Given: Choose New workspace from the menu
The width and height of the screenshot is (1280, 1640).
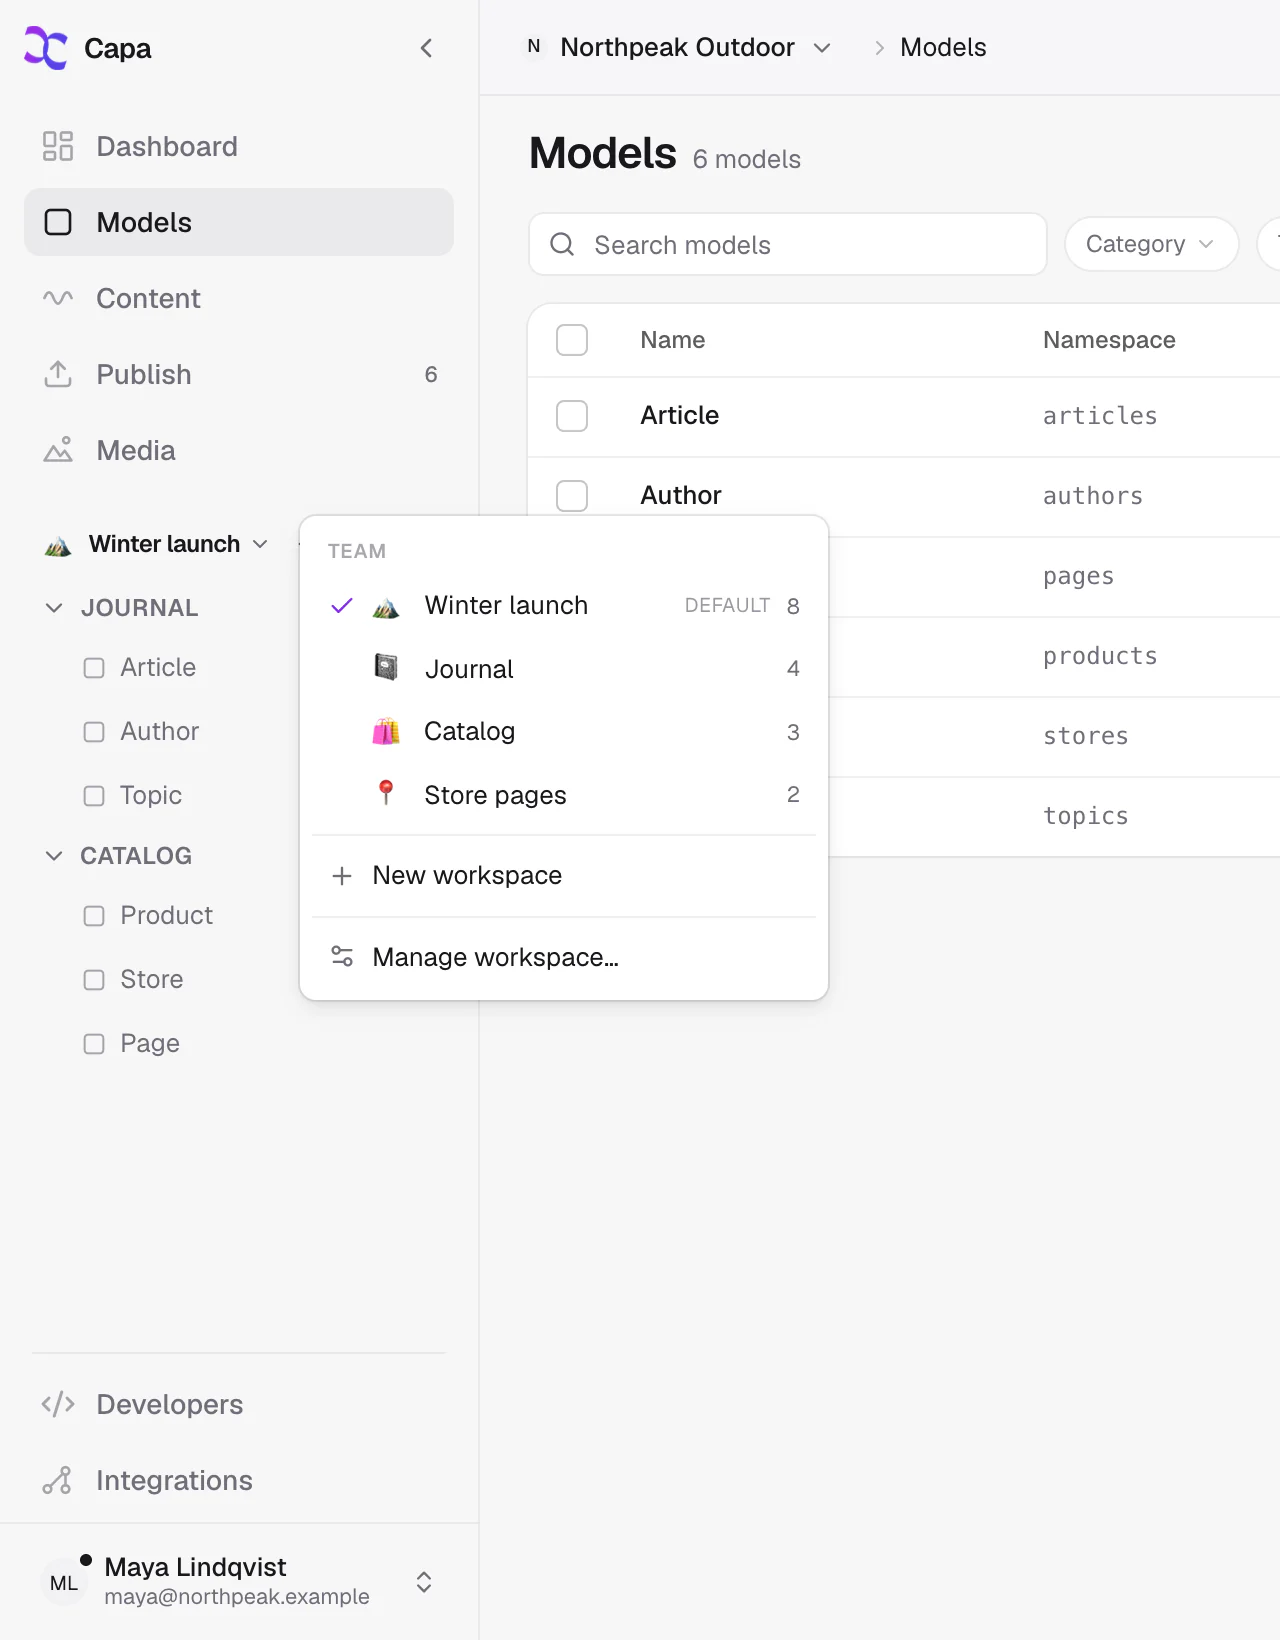Looking at the screenshot, I should 564,876.
